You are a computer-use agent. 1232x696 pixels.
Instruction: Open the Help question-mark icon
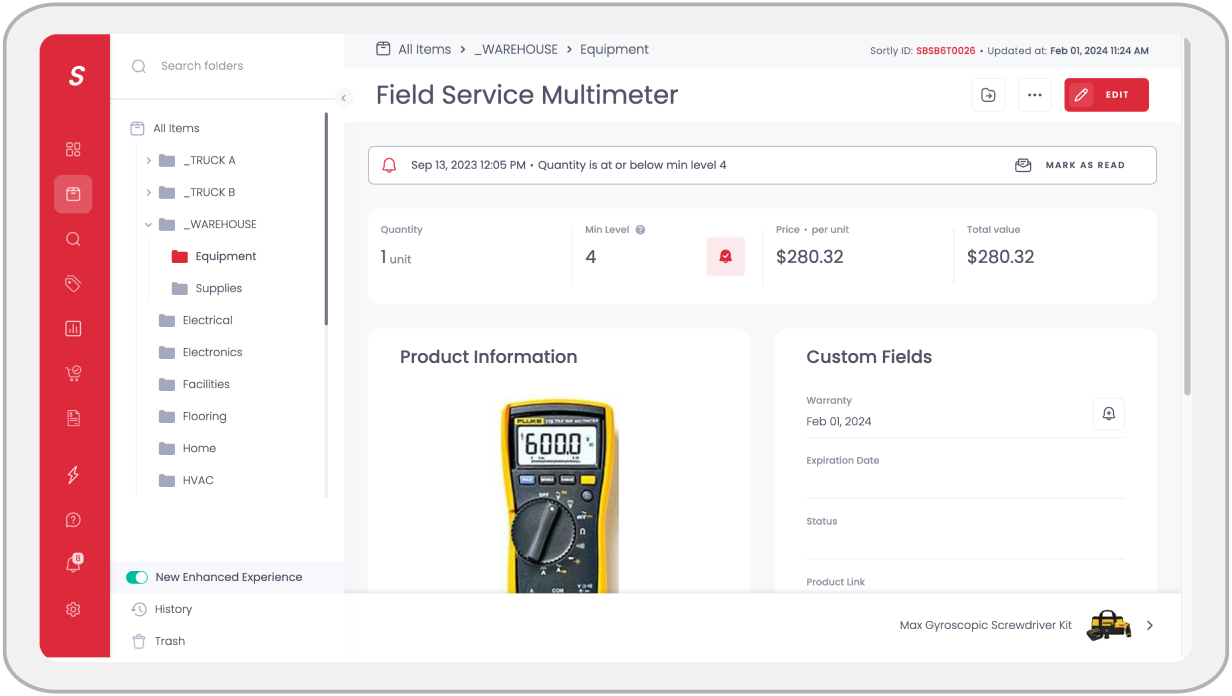tap(72, 519)
